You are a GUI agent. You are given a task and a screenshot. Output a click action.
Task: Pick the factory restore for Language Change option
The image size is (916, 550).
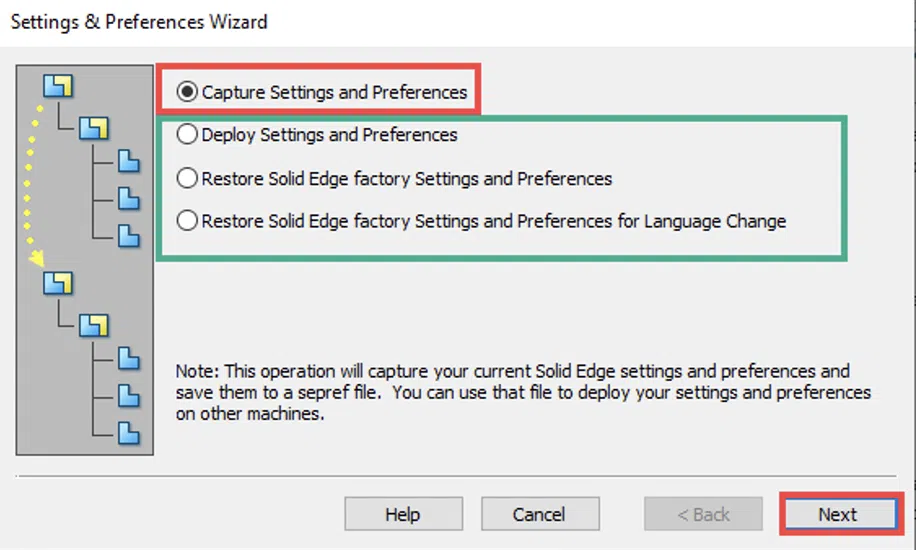tap(187, 221)
